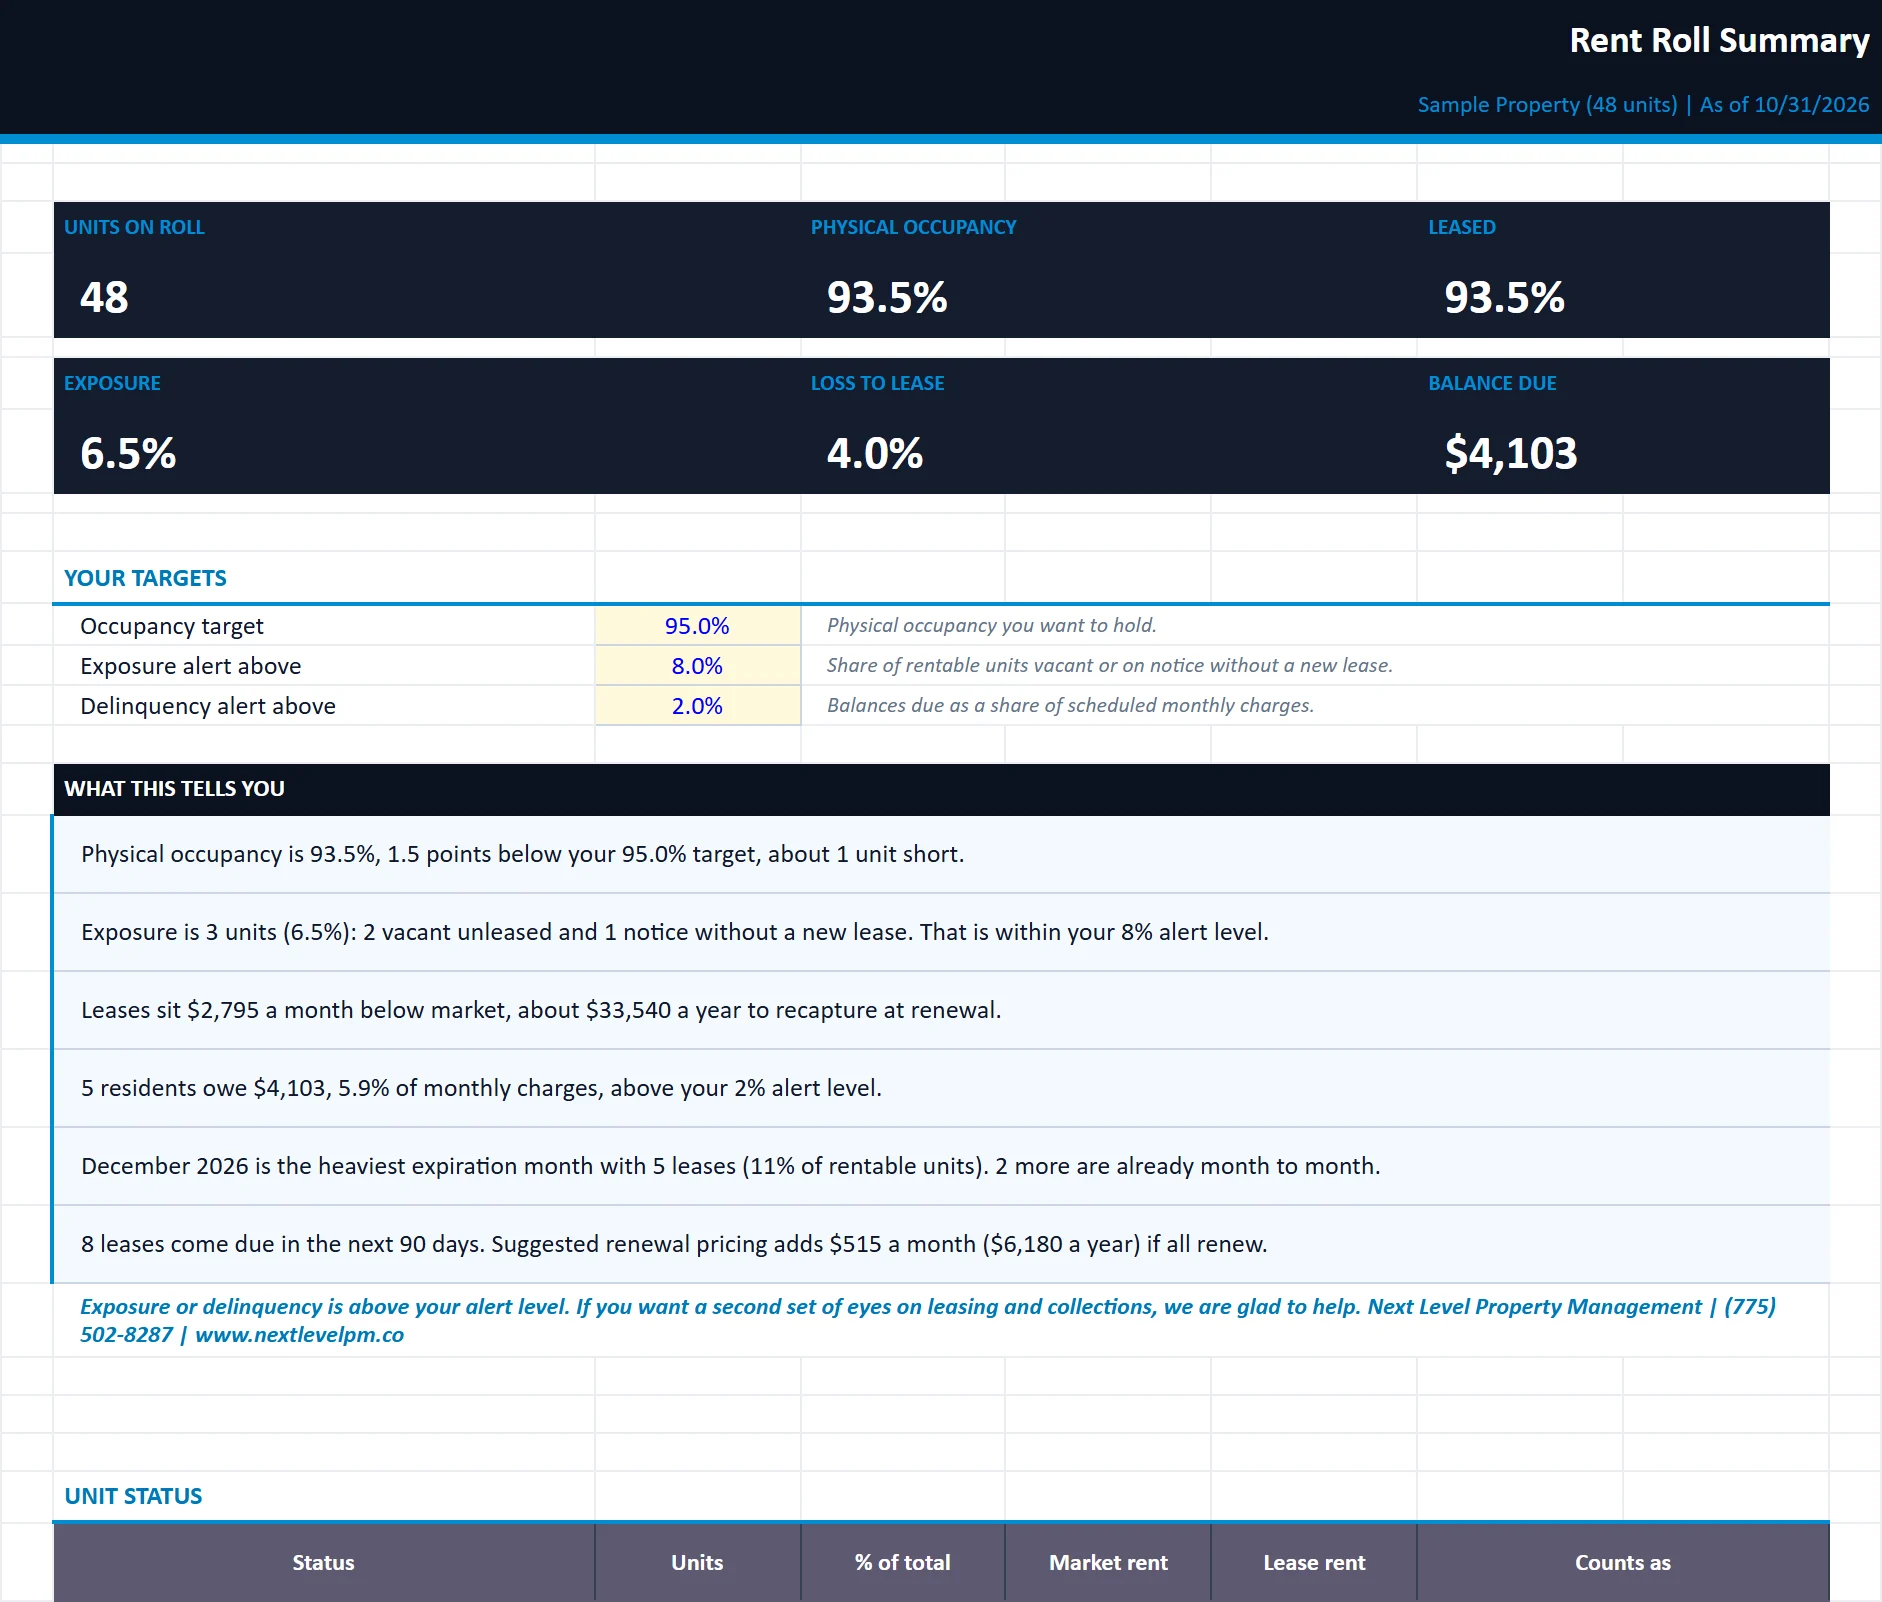Screen dimensions: 1882x1602
Task: Click the Loss to Lease 4.0% value
Action: [x=874, y=453]
